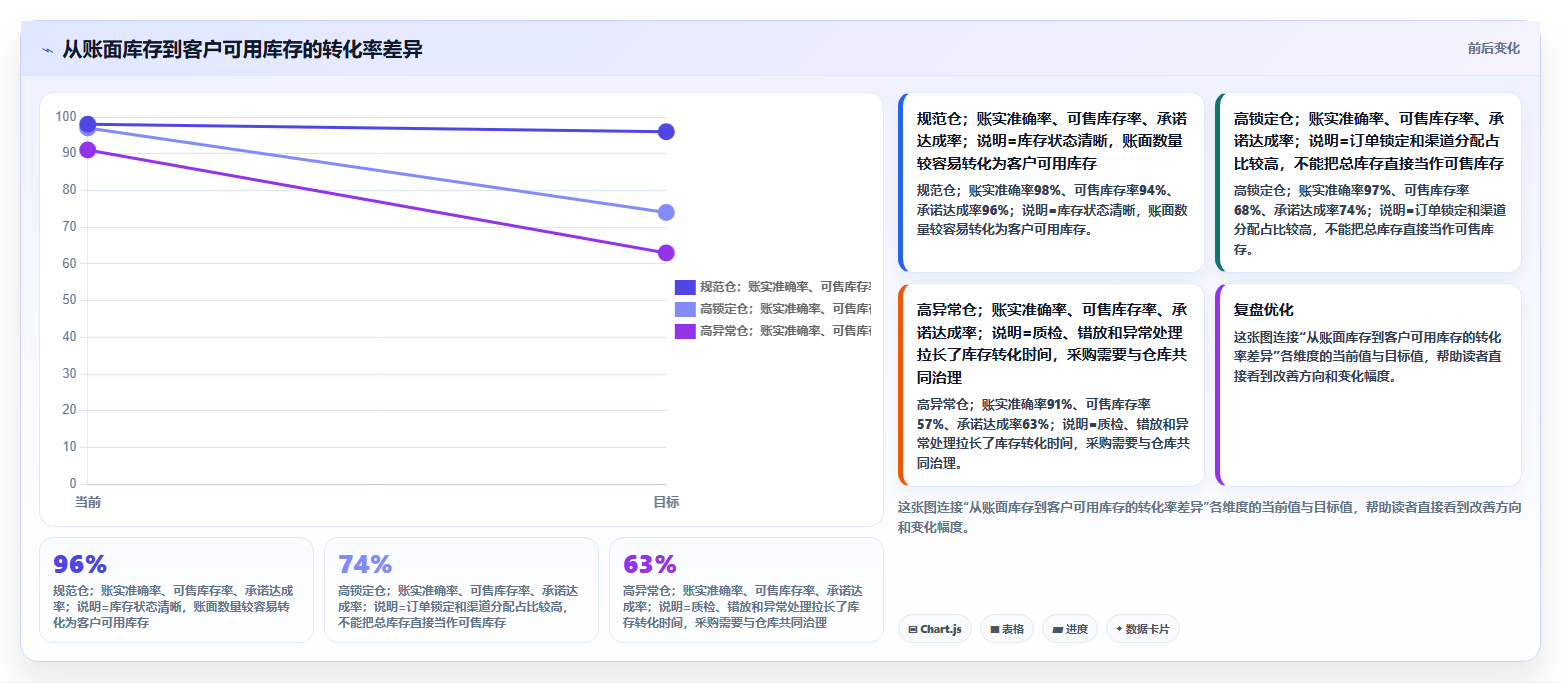Click the 高锁定仓 card detail text with 账实准确率97%
Screen dimensions: 1561x683
pos(1369,219)
